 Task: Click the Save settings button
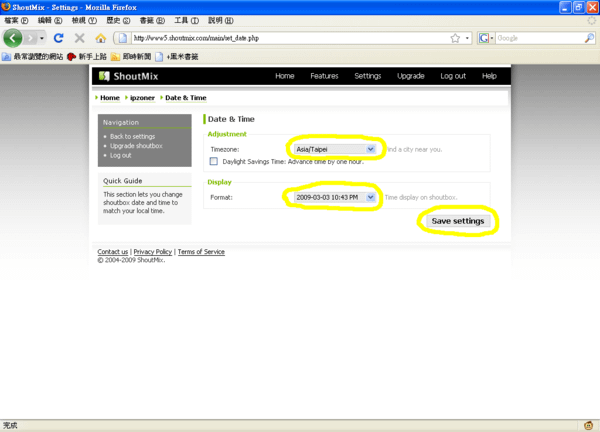pos(458,221)
